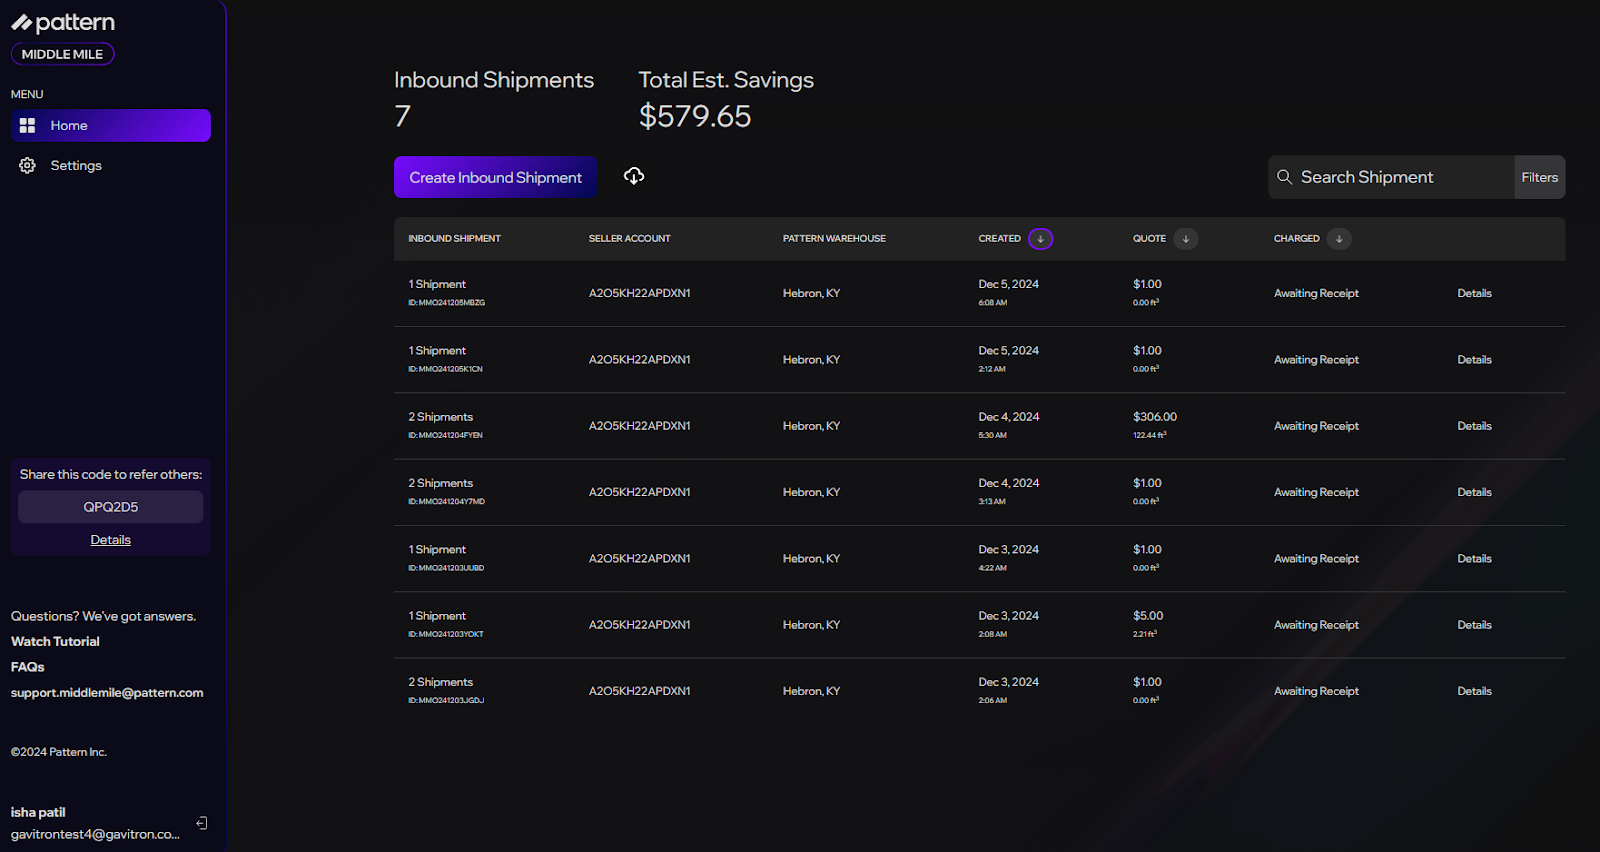
Task: Go to Settings in the sidebar menu
Action: (76, 166)
